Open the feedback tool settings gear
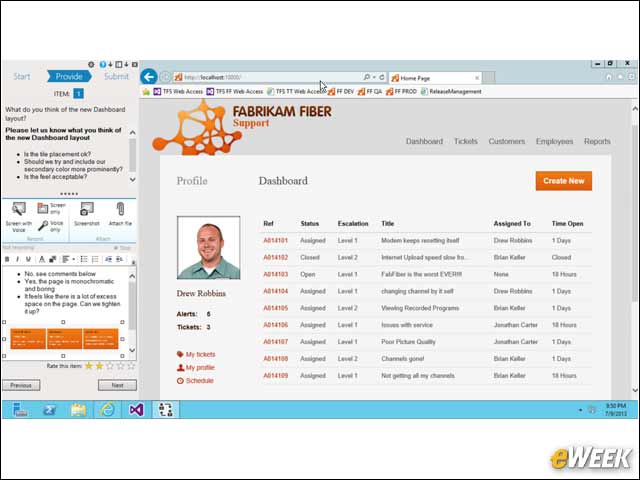Viewport: 640px width, 480px height. tap(91, 64)
